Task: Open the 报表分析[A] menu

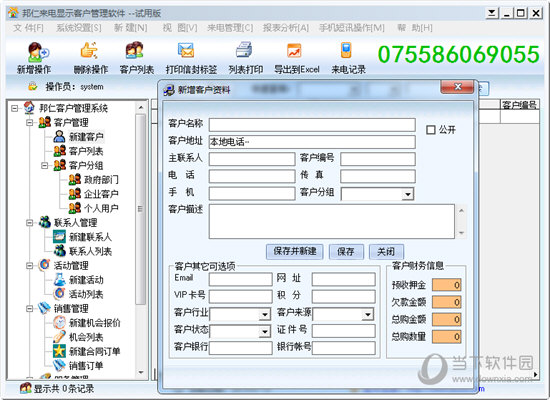Action: click(x=286, y=28)
